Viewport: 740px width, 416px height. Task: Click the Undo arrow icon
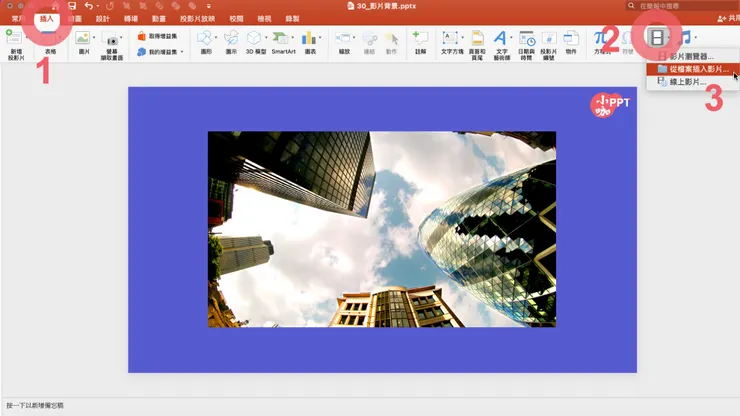(88, 6)
